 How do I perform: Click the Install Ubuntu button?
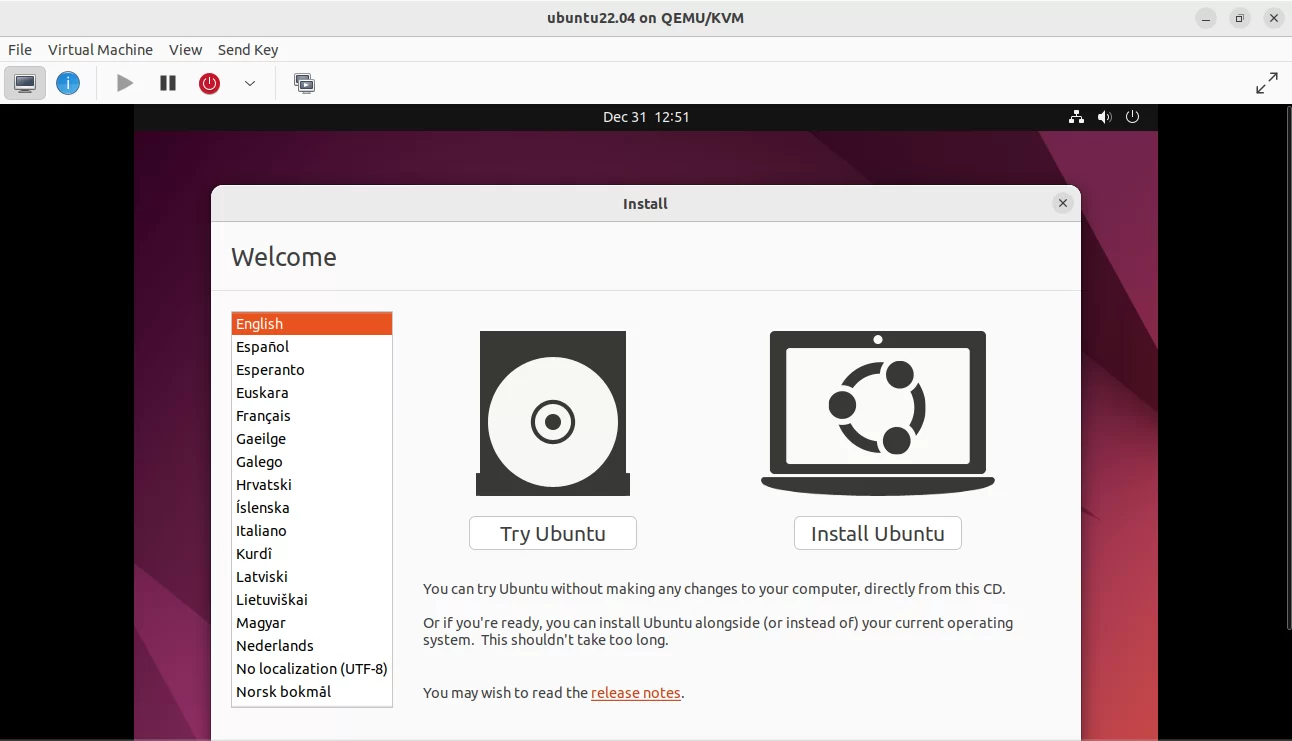878,533
